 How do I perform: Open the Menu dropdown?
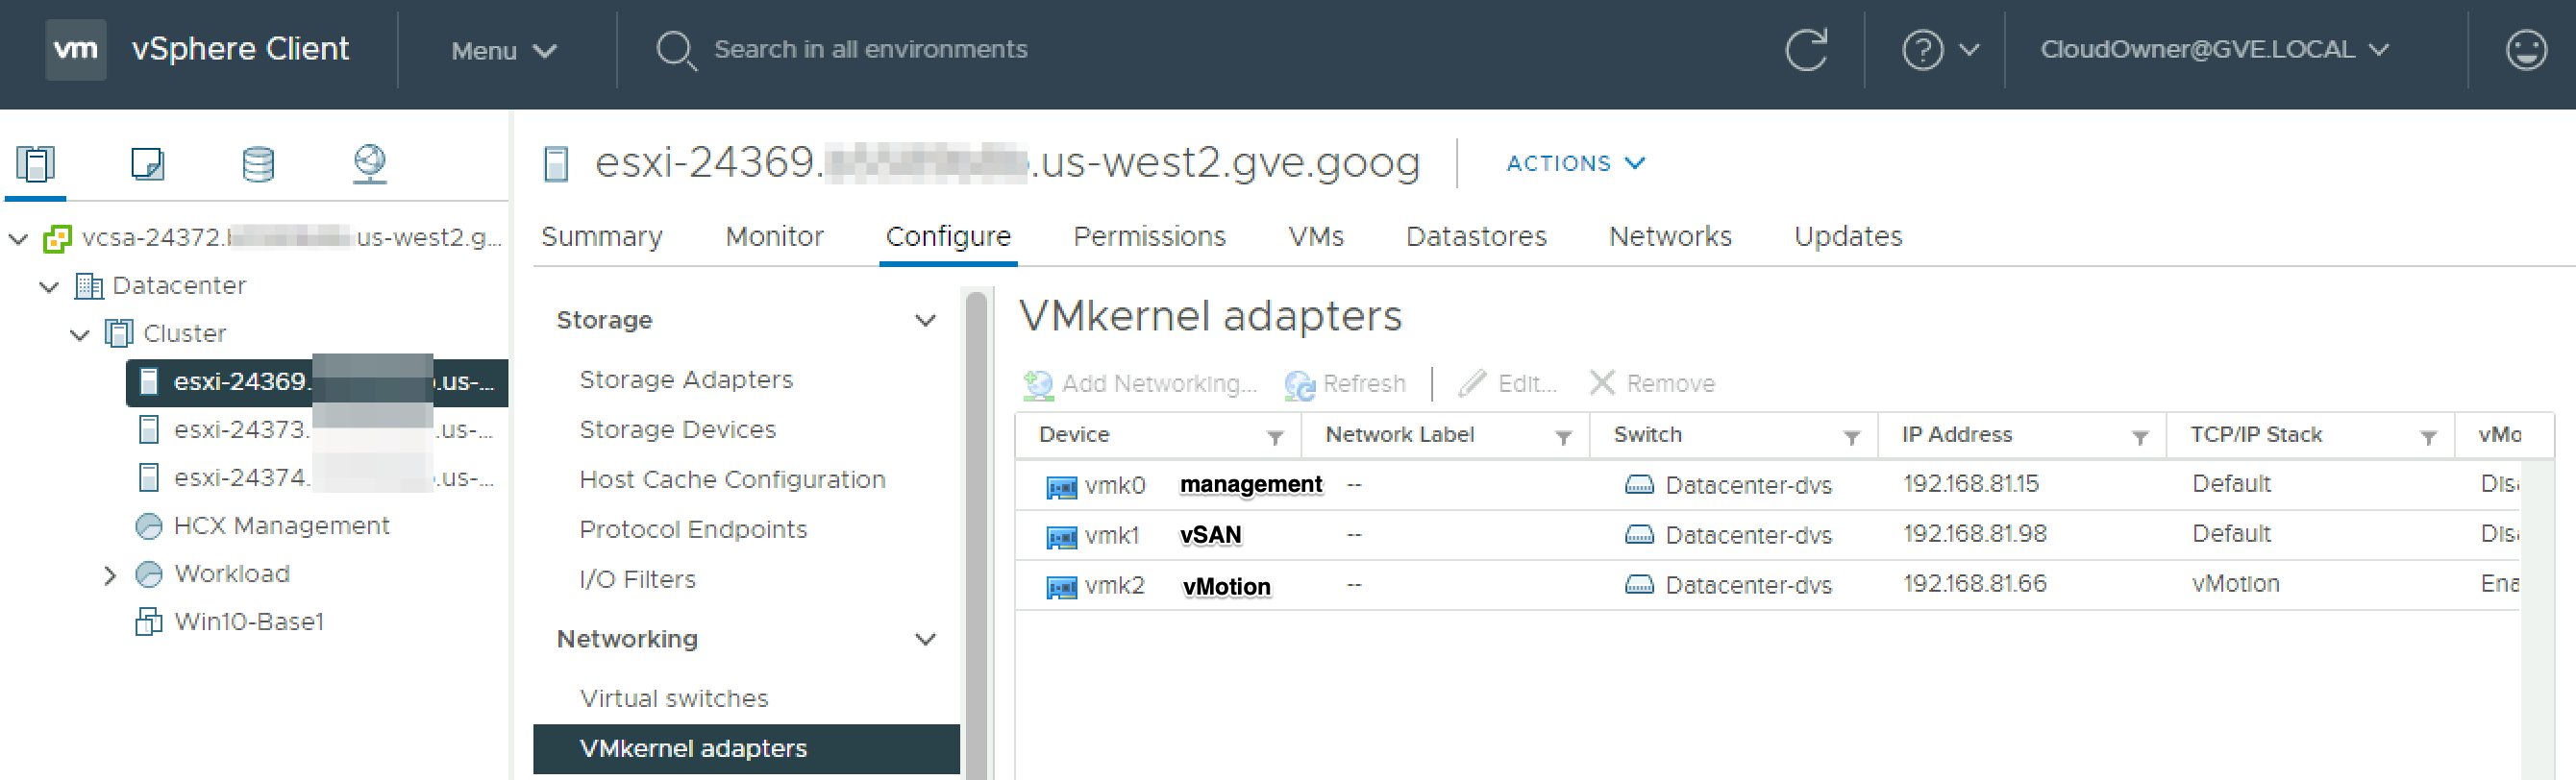tap(503, 50)
